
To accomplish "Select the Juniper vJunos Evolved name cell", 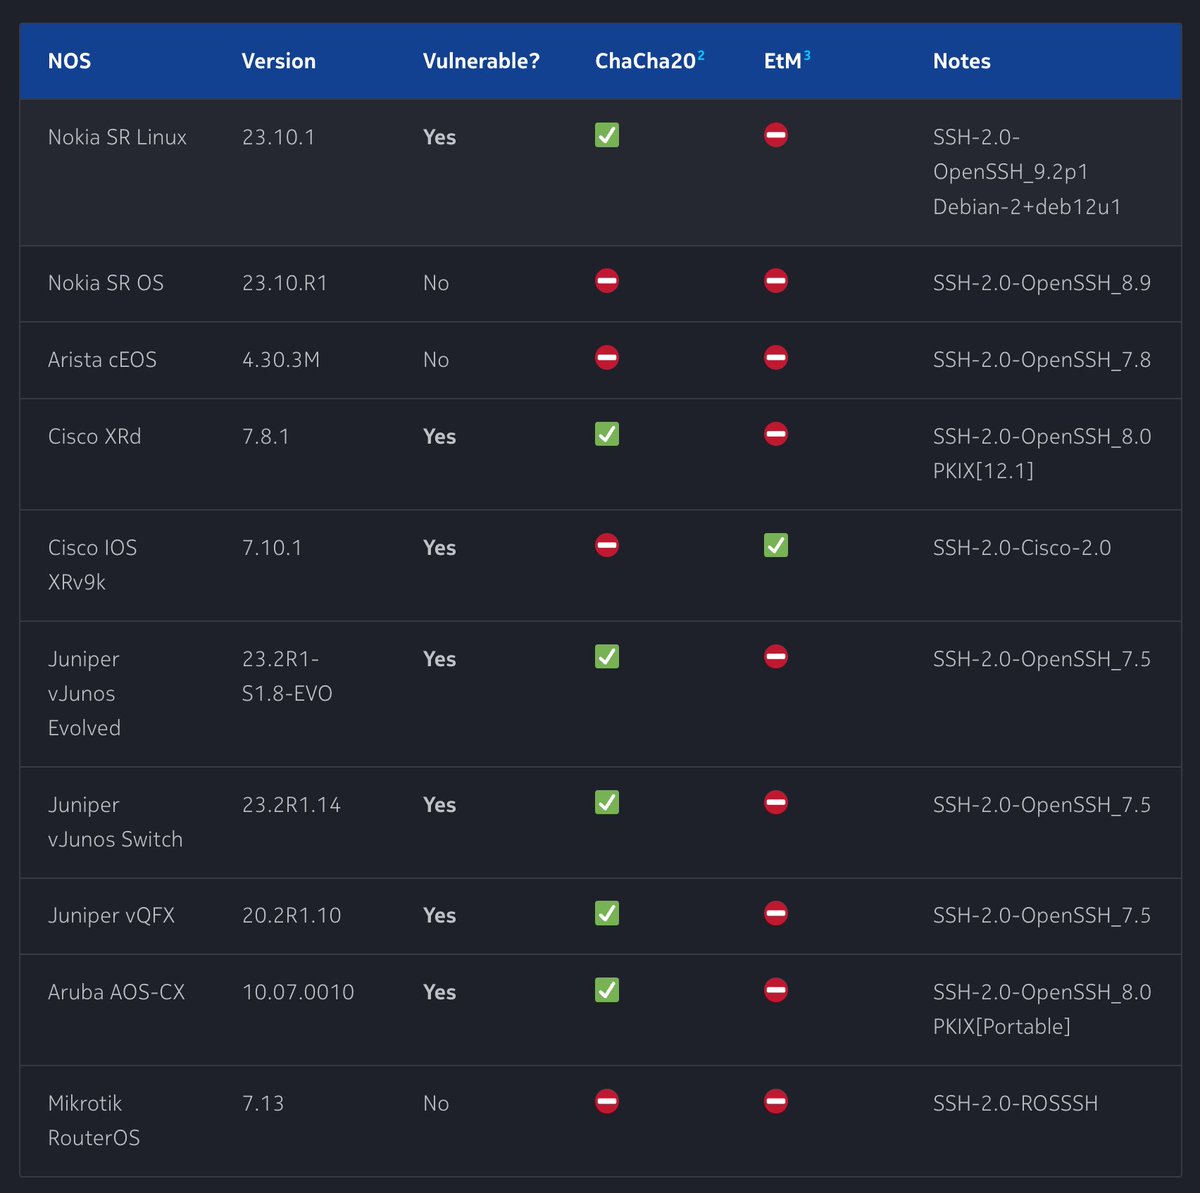I will [x=84, y=693].
